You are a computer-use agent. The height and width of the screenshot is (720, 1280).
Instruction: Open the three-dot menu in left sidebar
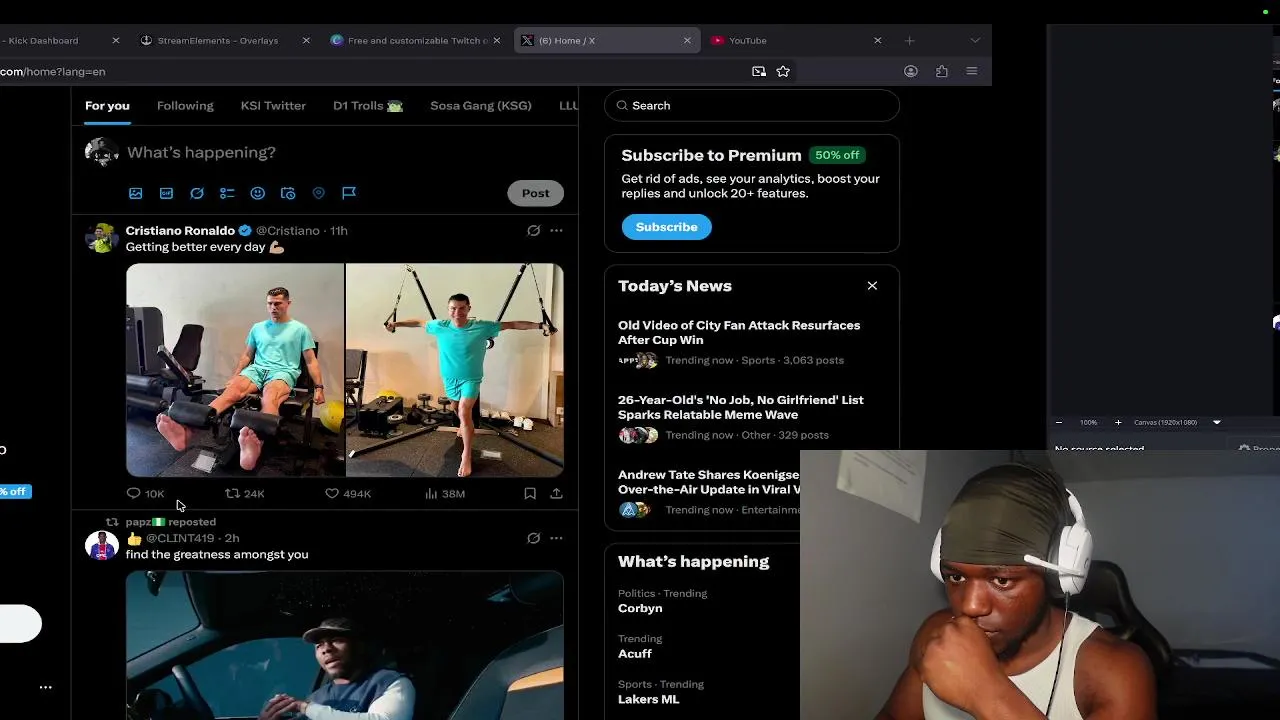(45, 688)
